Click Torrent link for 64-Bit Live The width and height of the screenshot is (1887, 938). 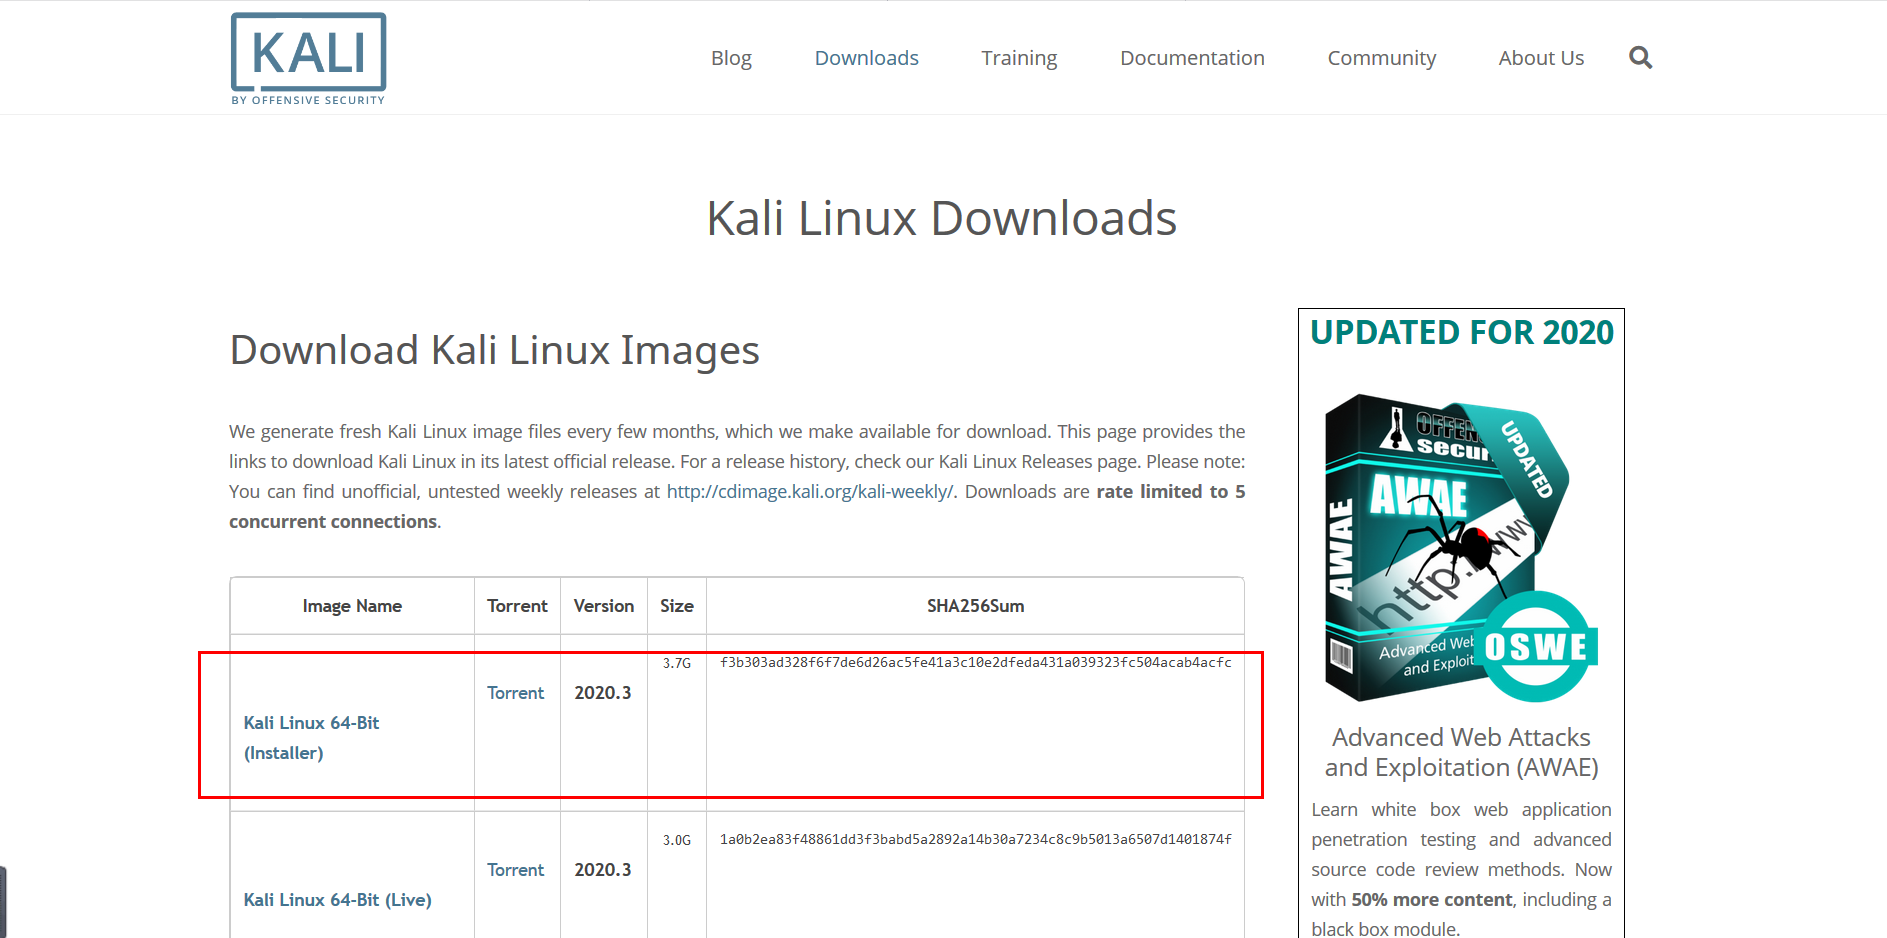515,869
